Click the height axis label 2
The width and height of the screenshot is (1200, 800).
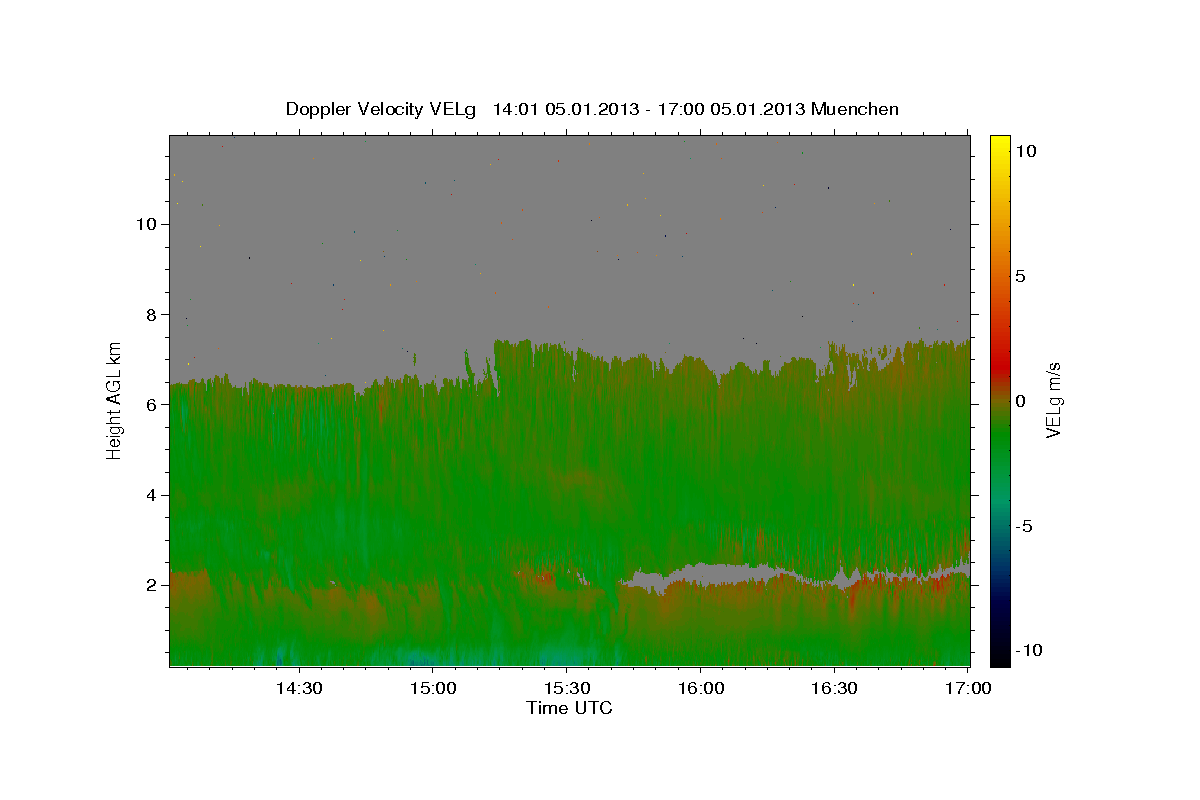[x=153, y=585]
